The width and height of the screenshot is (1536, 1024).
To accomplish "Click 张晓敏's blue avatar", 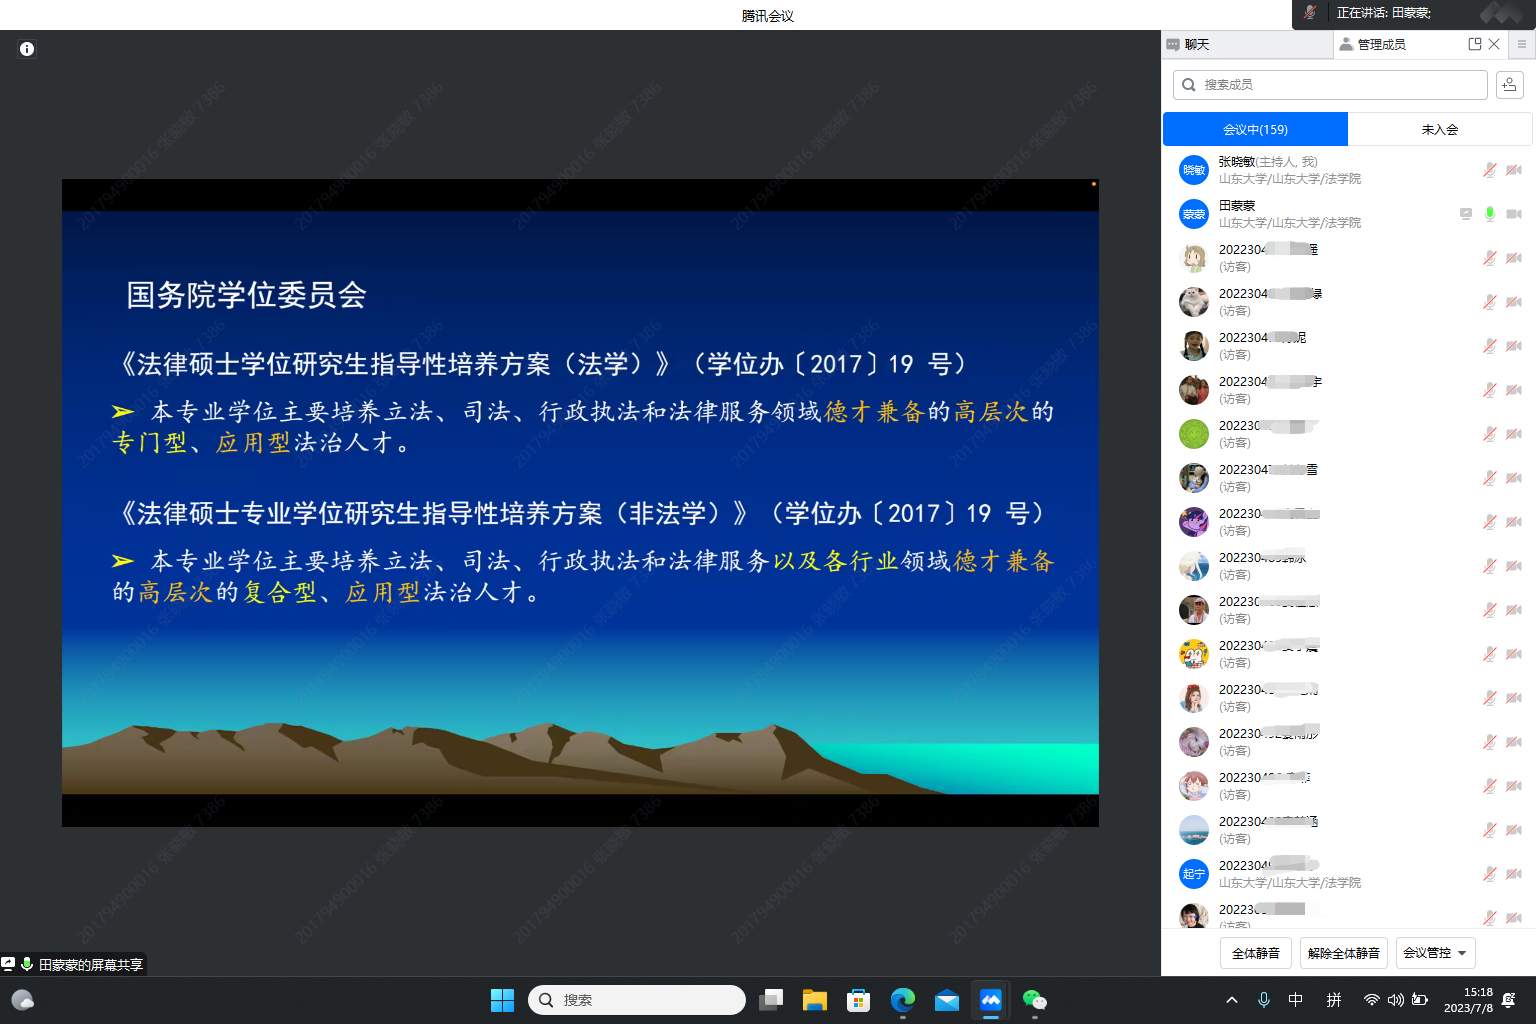I will [1194, 170].
